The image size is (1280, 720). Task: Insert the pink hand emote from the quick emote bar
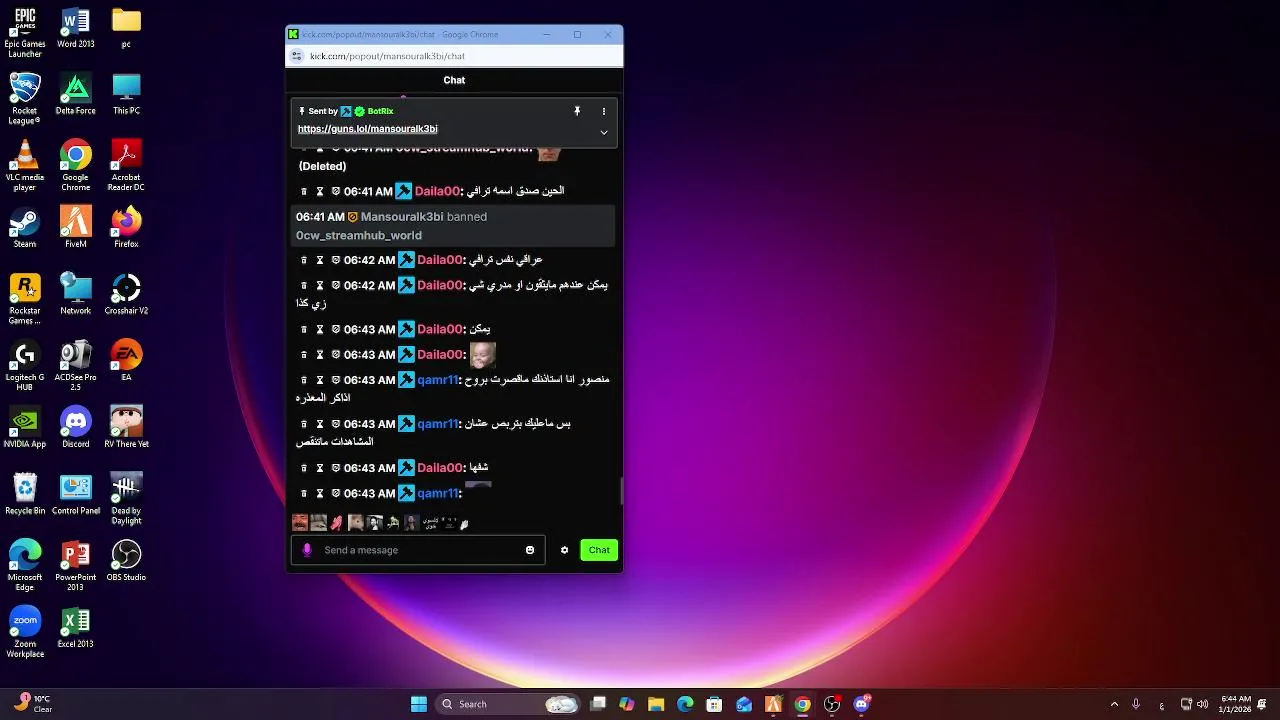pyautogui.click(x=337, y=523)
